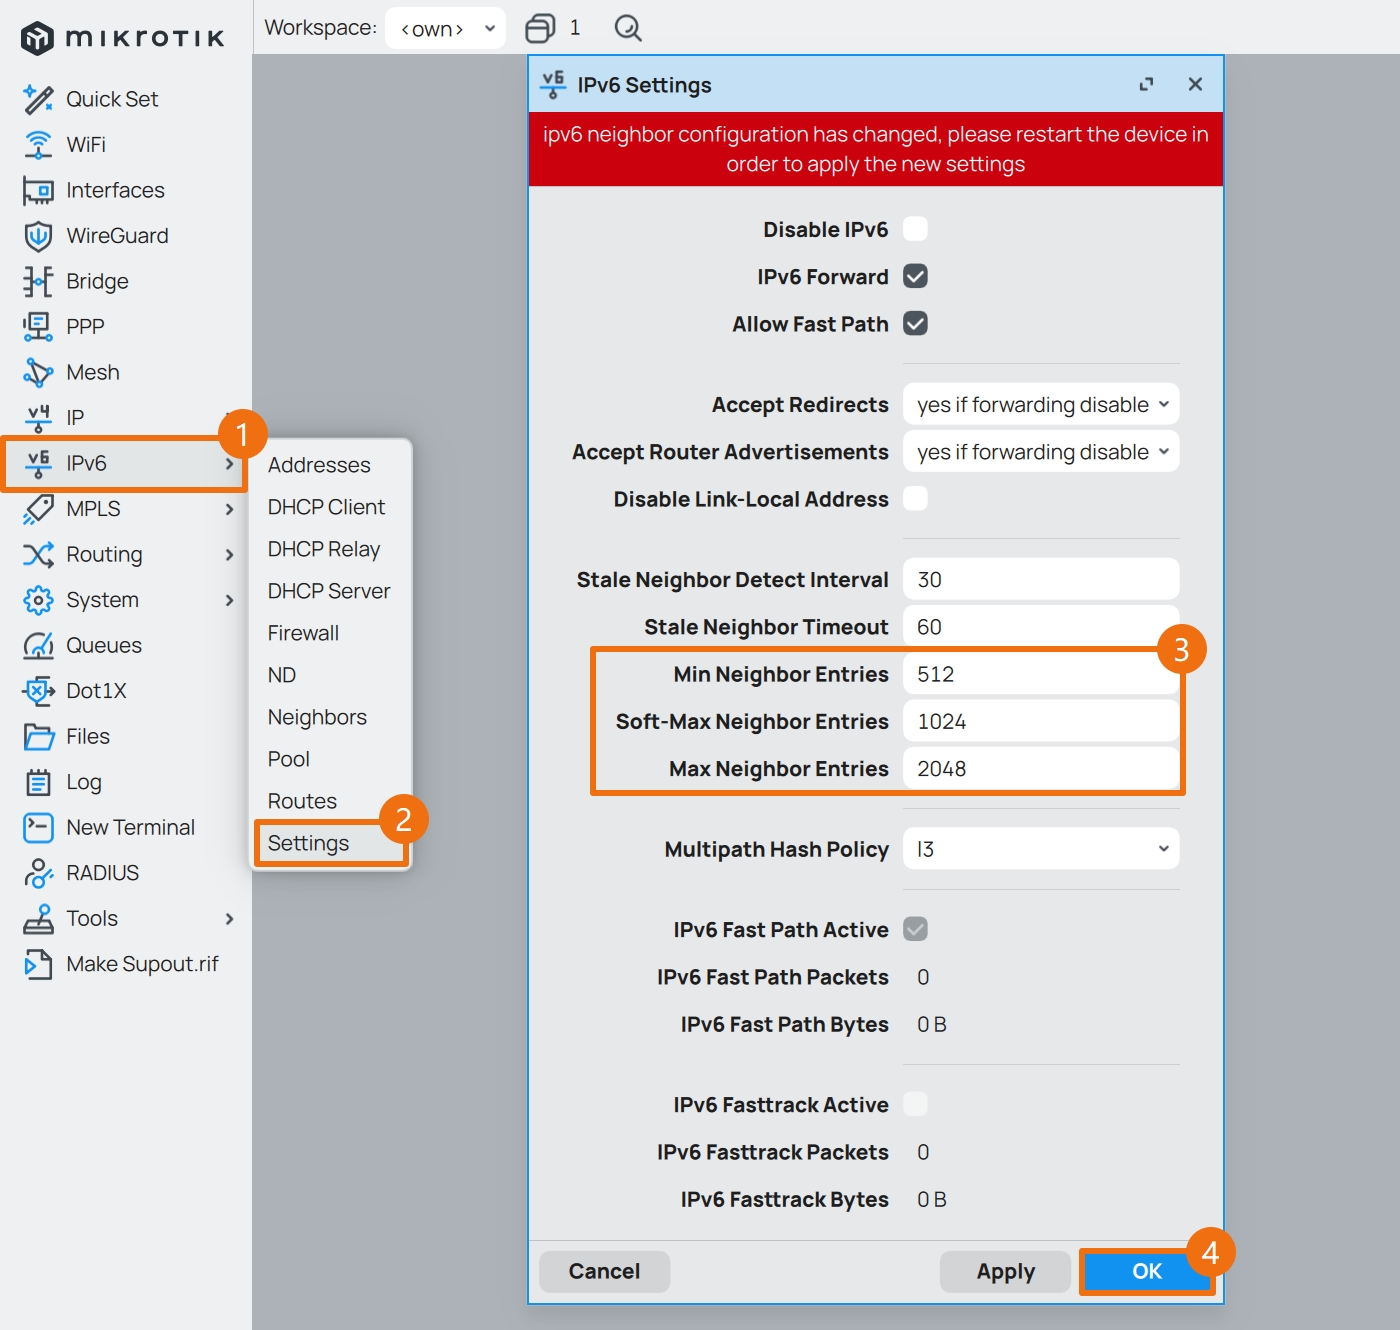This screenshot has height=1330, width=1400.
Task: Click the Max Neighbor Entries field
Action: tap(1040, 769)
